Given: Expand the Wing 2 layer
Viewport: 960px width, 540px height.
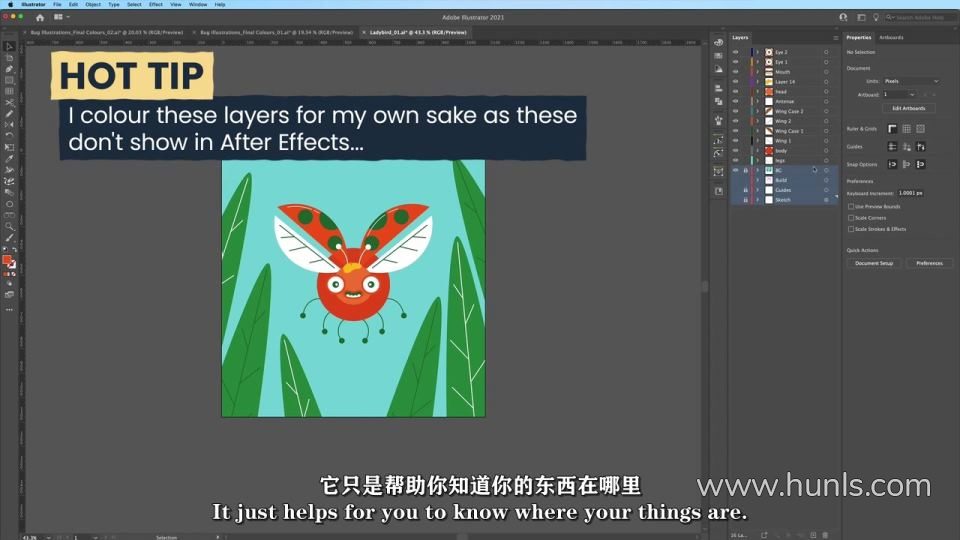Looking at the screenshot, I should (758, 121).
